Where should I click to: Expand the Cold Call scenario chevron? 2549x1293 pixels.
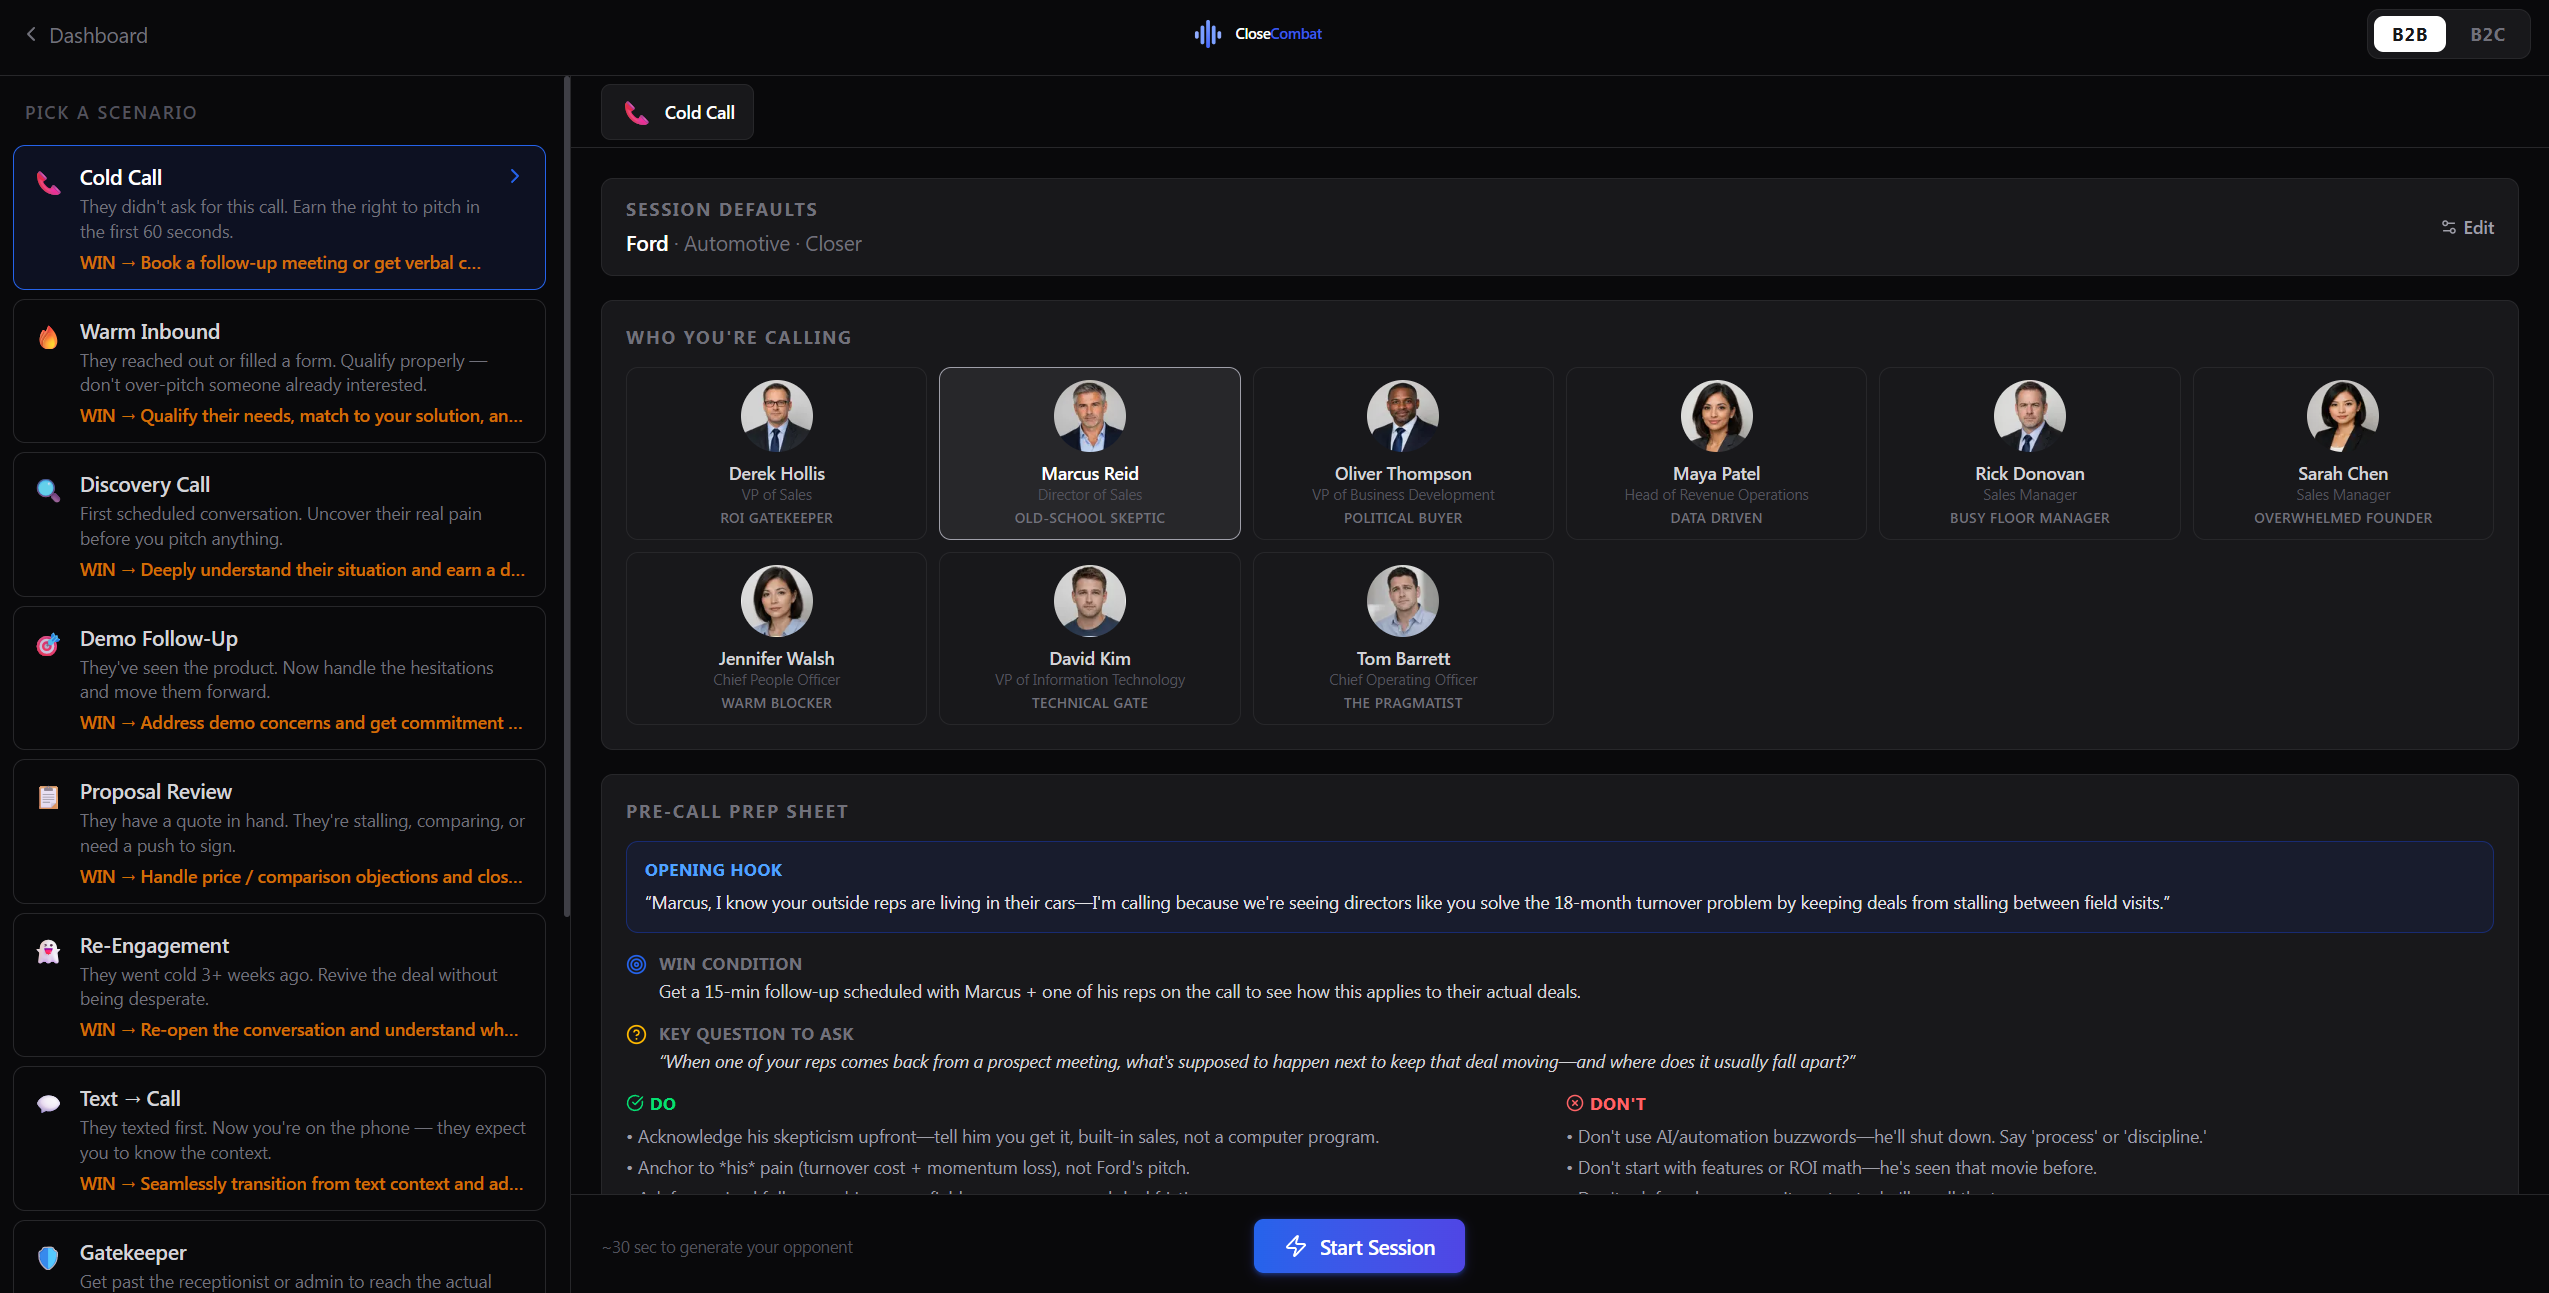[x=515, y=177]
